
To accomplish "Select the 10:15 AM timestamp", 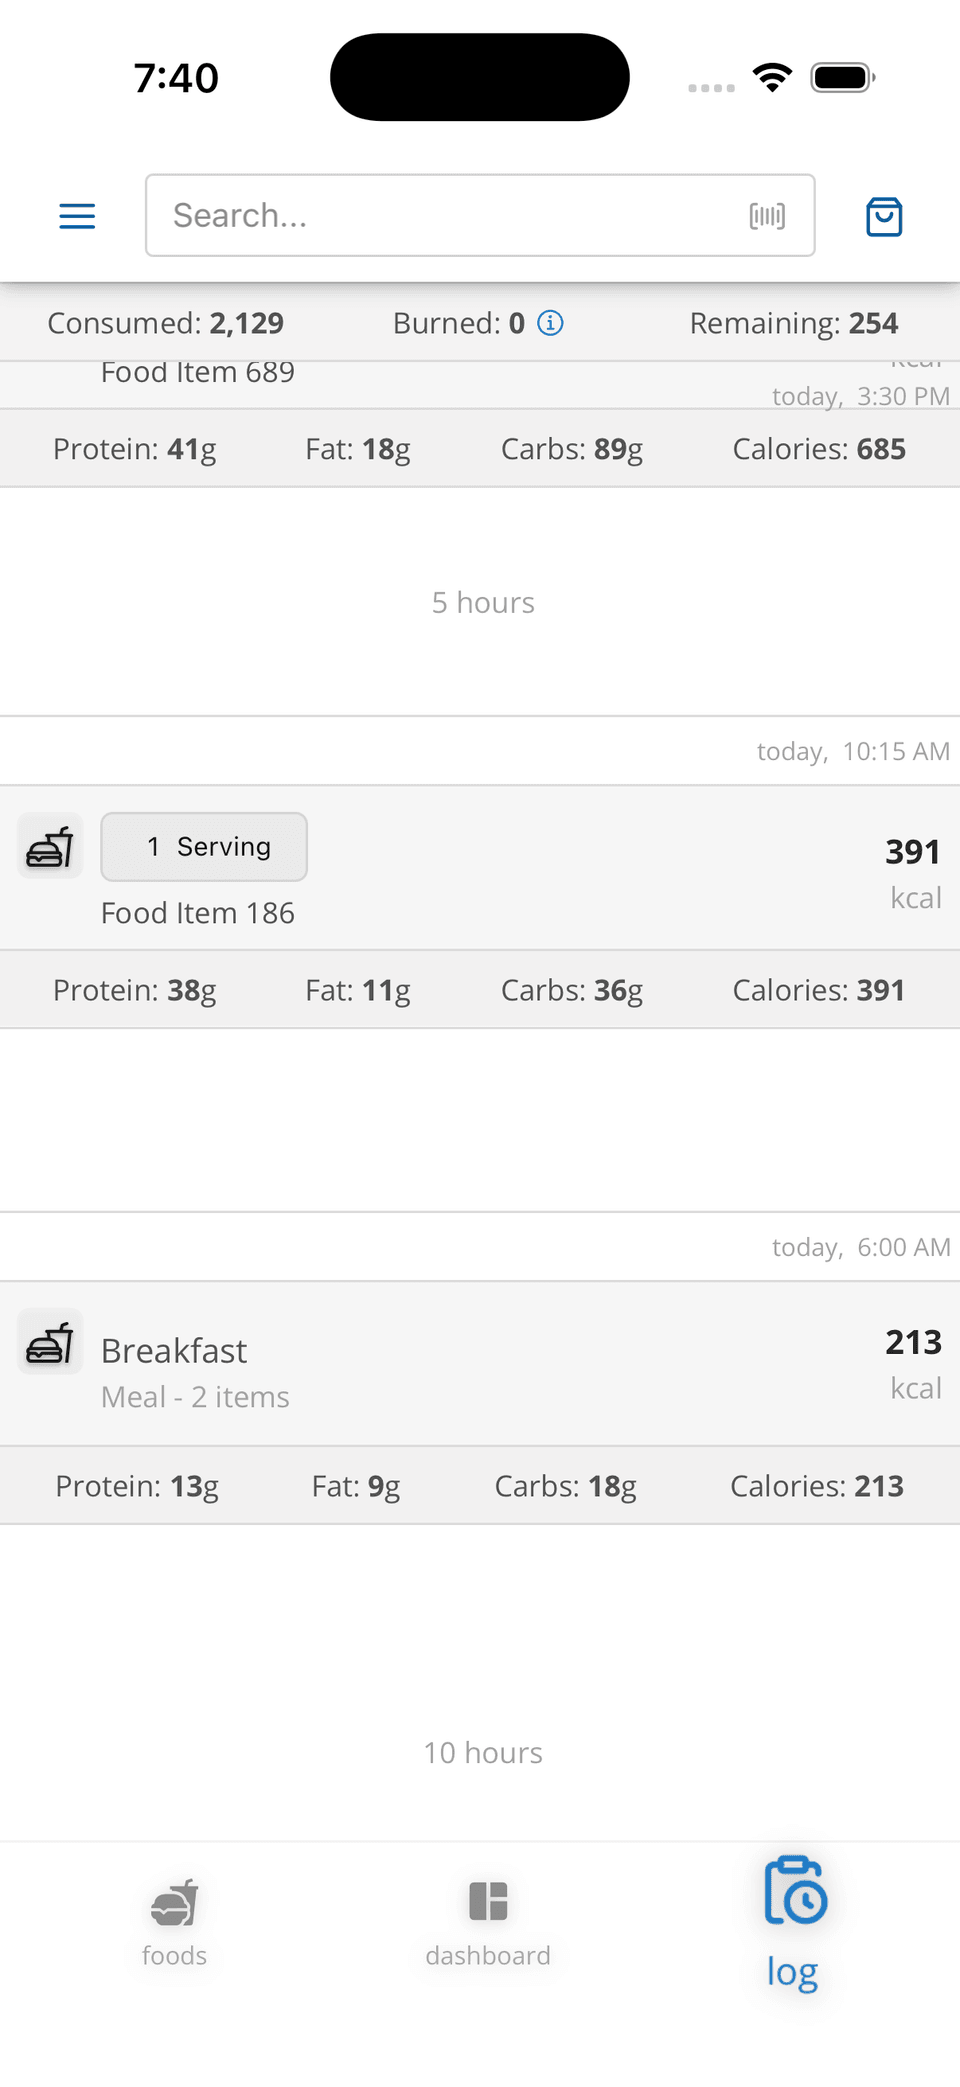I will click(852, 752).
